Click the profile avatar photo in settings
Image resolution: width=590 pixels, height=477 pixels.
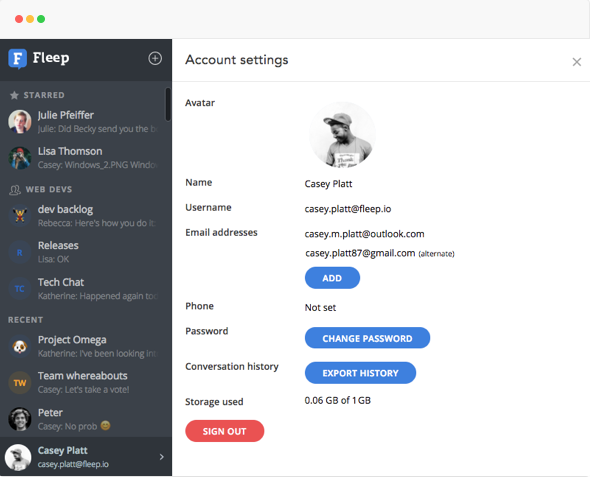(x=342, y=135)
